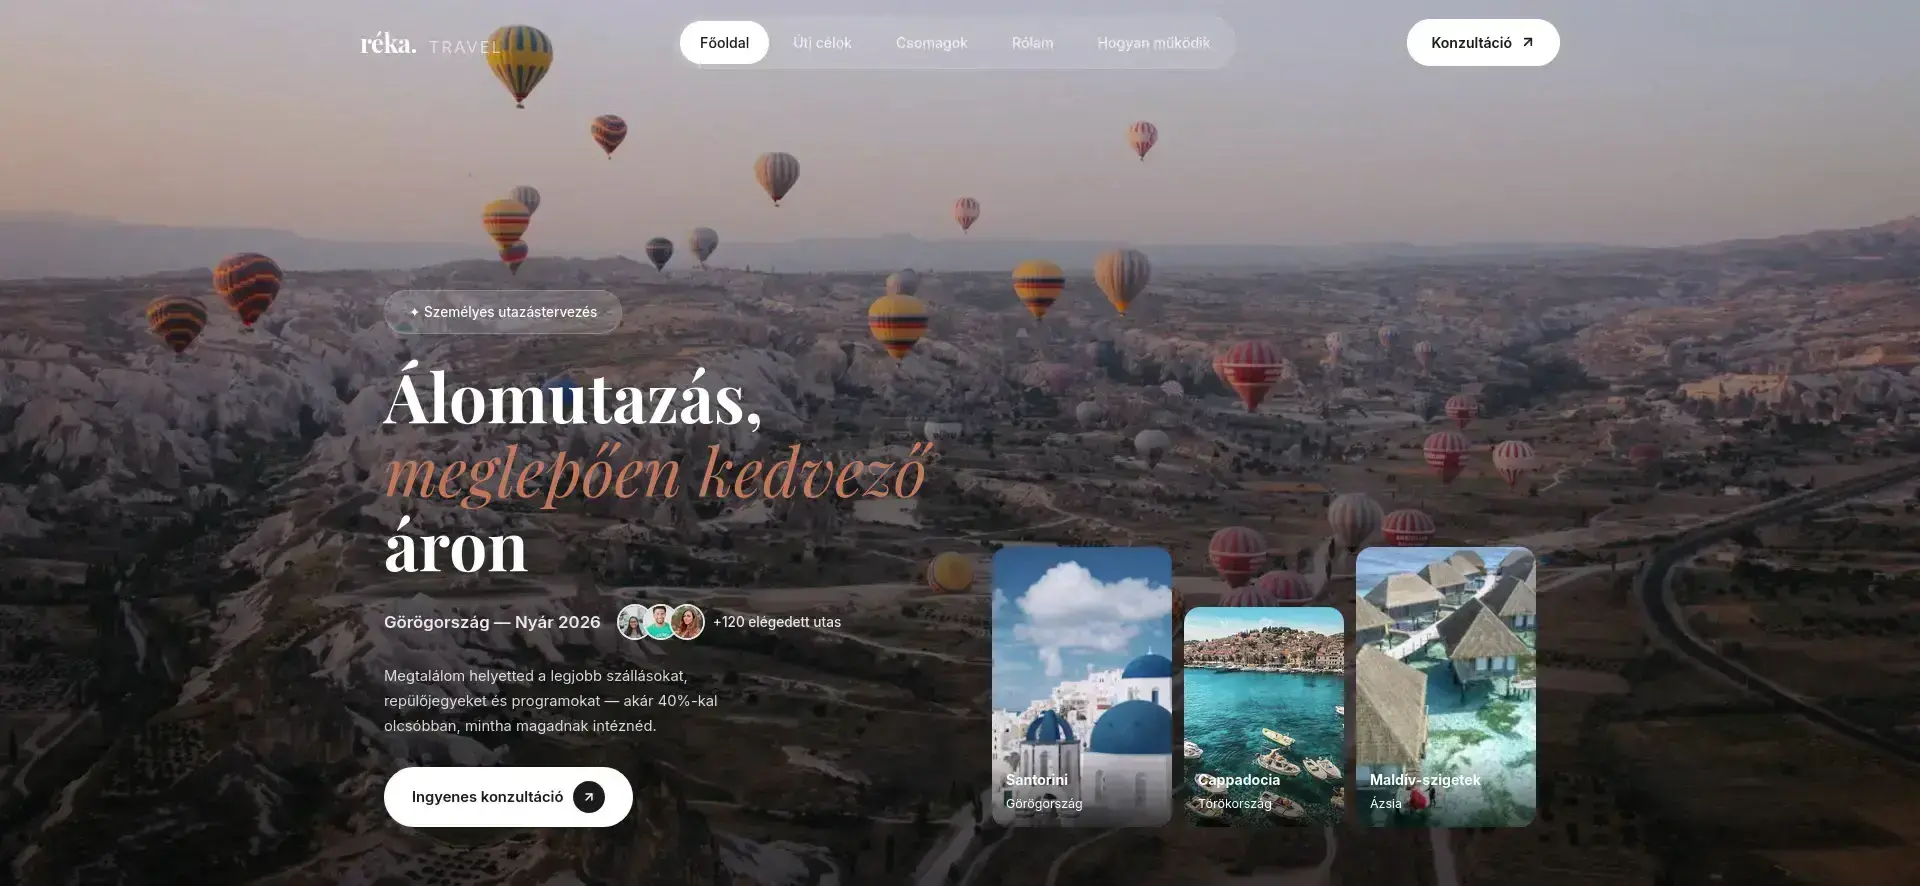This screenshot has height=886, width=1920.
Task: Click the +120 elégedett utas text
Action: [777, 622]
